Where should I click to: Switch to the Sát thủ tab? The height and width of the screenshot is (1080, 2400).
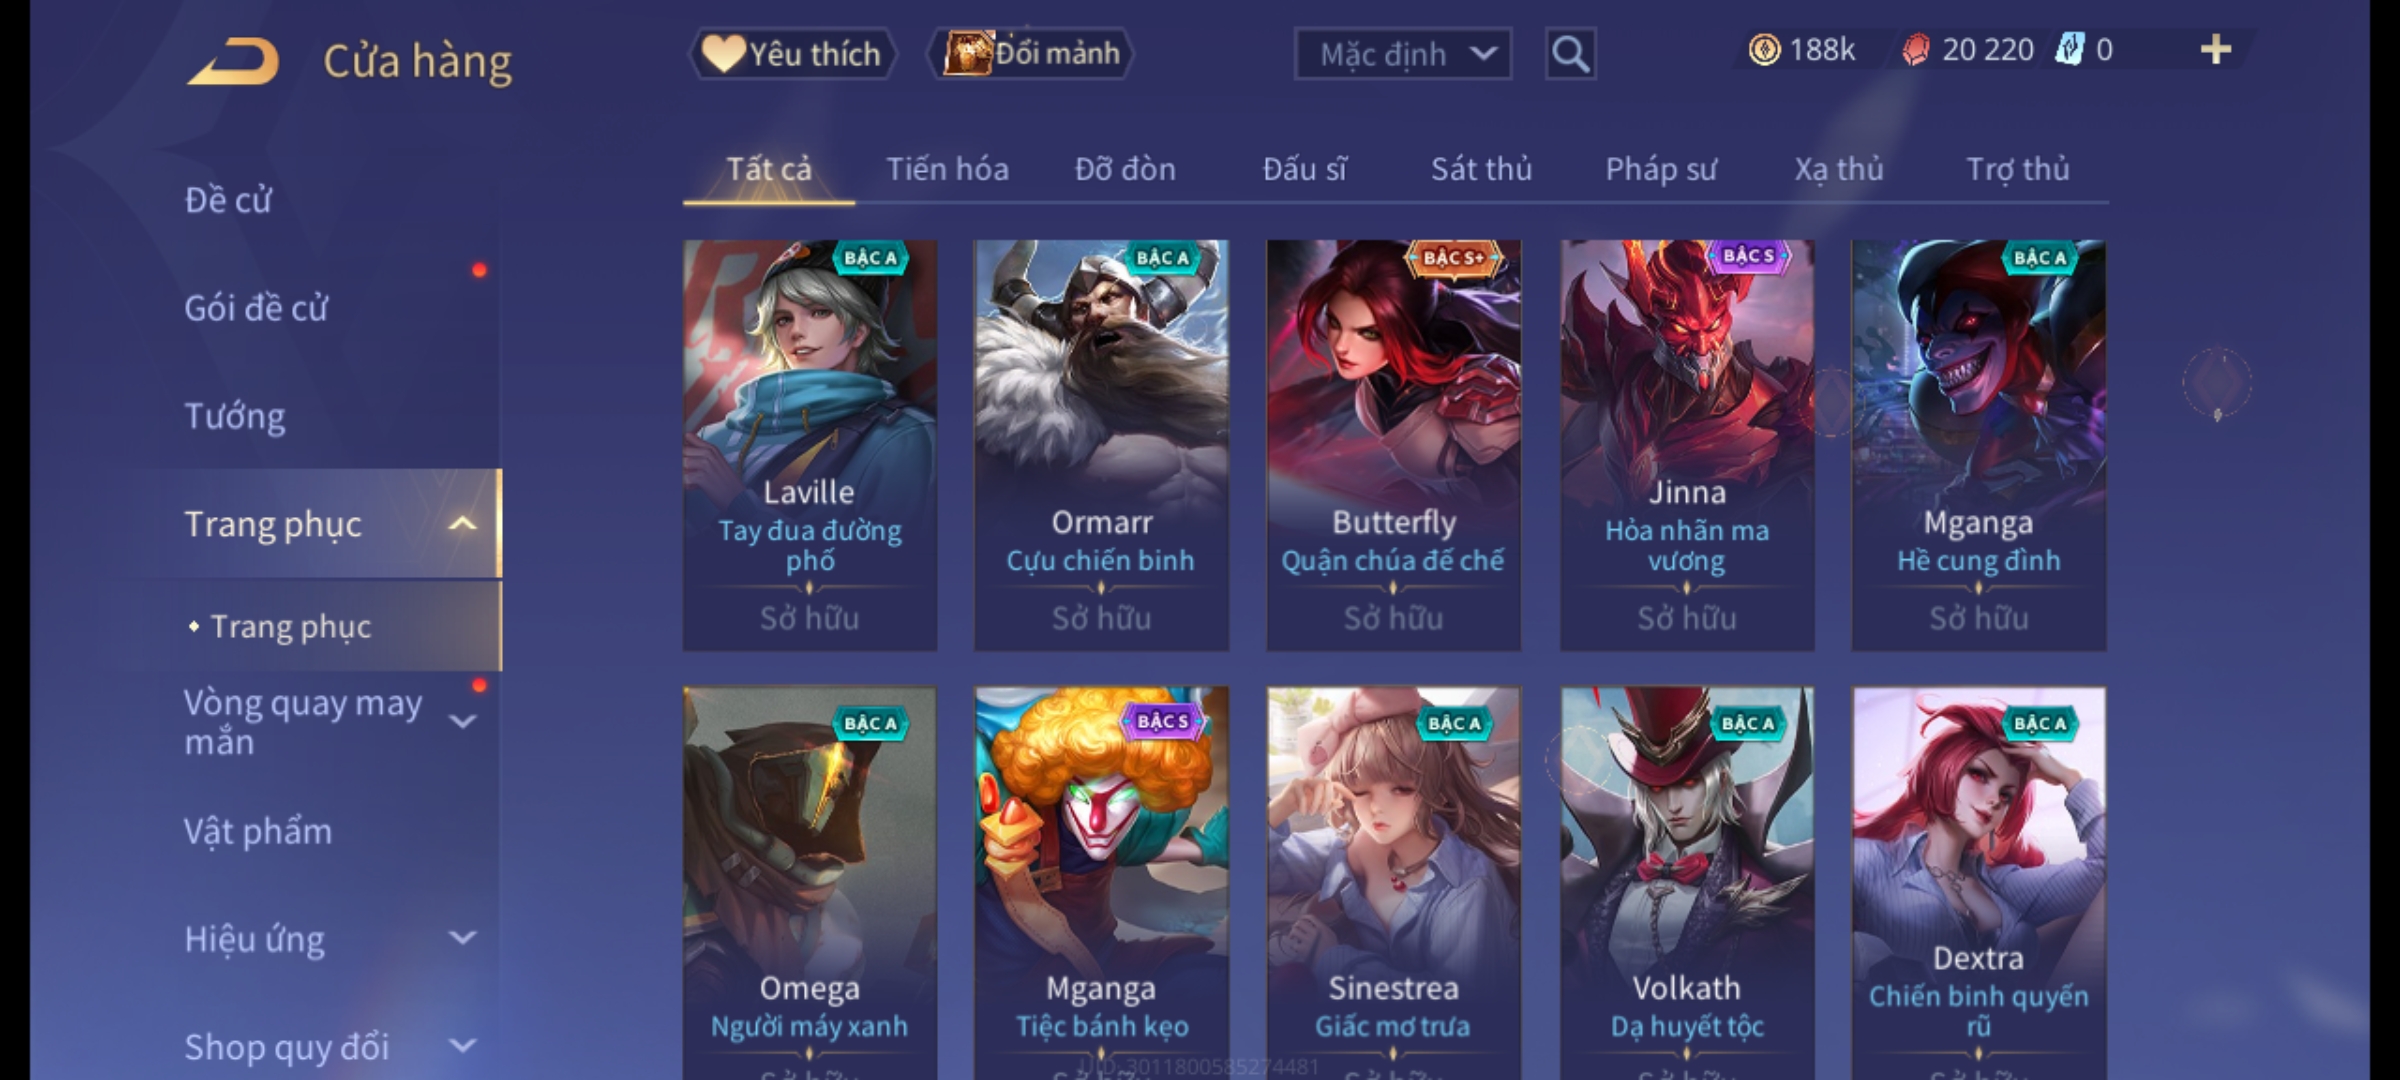[1481, 169]
